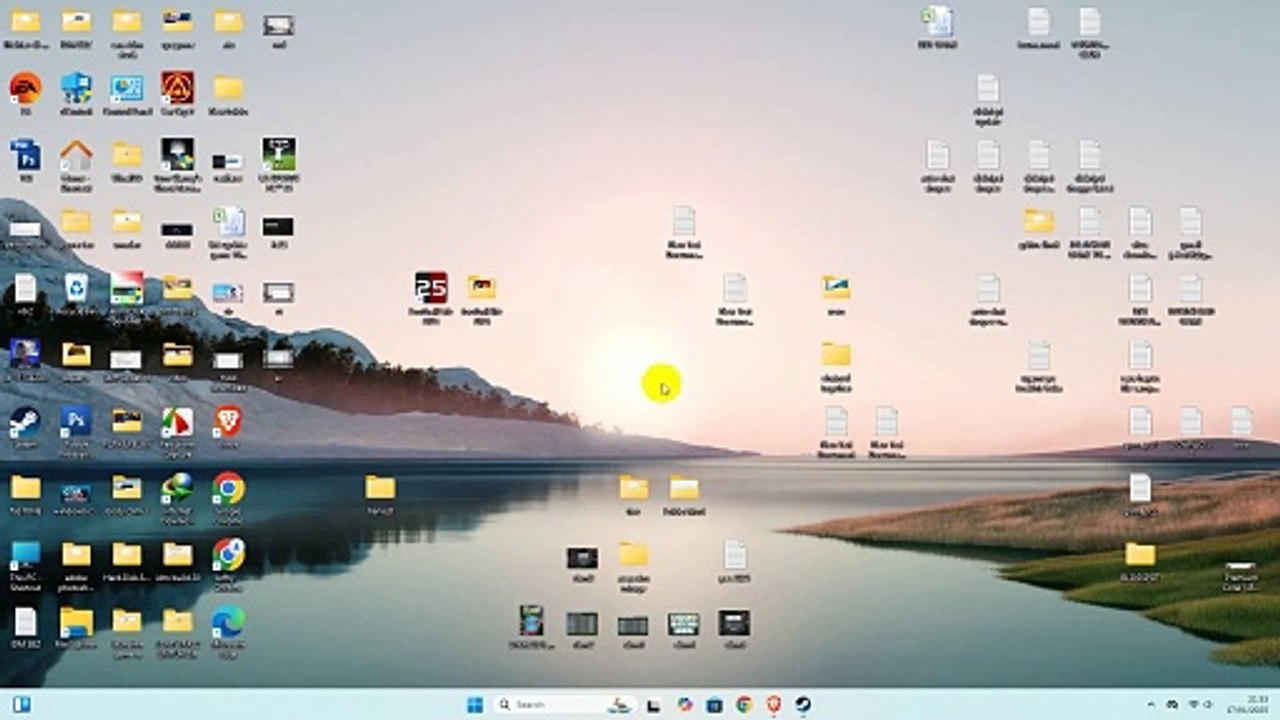Select the red-and-green triangle app shortcut
This screenshot has width=1280, height=720.
(x=178, y=421)
